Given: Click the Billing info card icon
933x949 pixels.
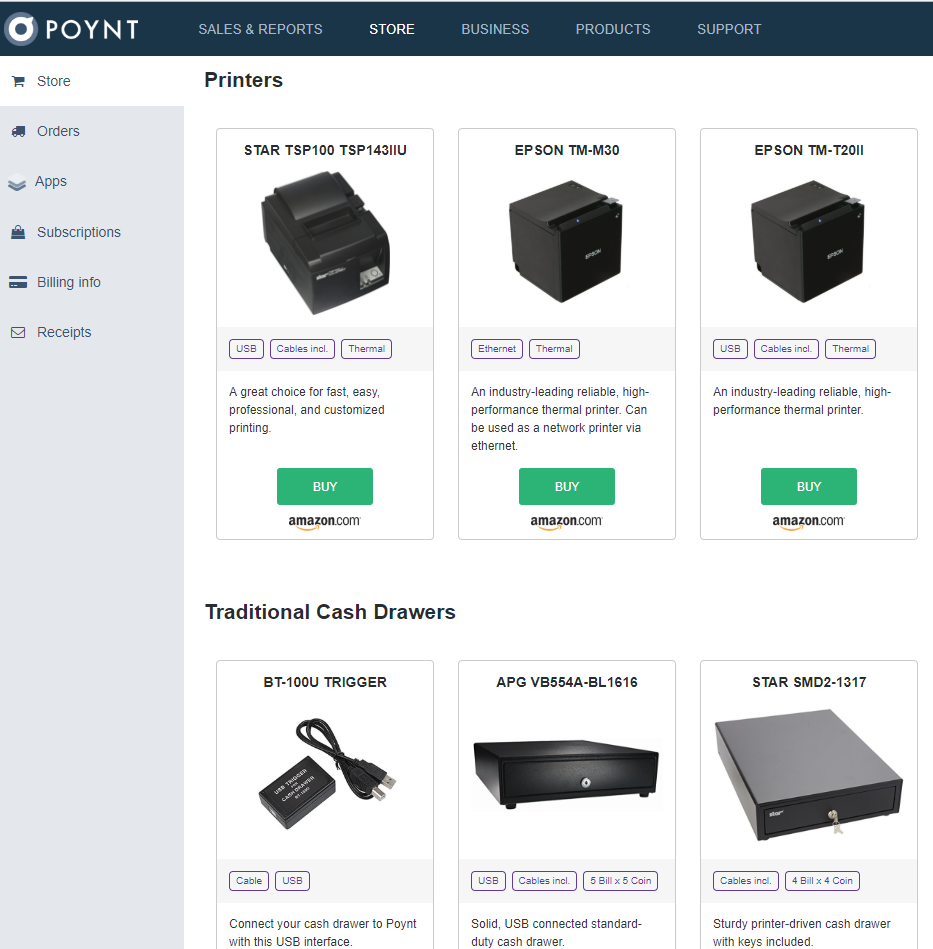Looking at the screenshot, I should (x=18, y=282).
